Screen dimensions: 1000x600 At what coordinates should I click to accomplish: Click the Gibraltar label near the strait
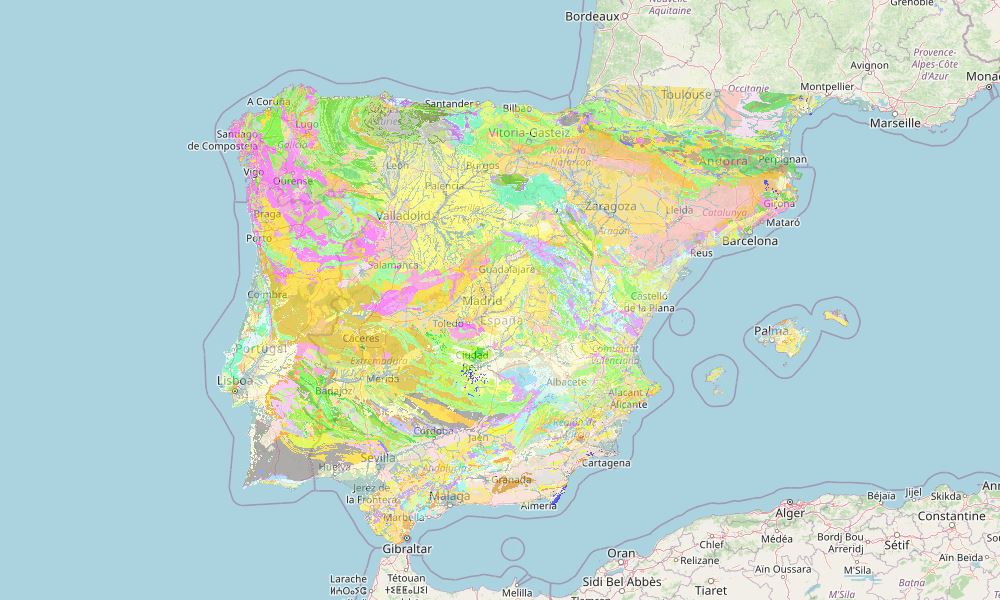[x=408, y=549]
